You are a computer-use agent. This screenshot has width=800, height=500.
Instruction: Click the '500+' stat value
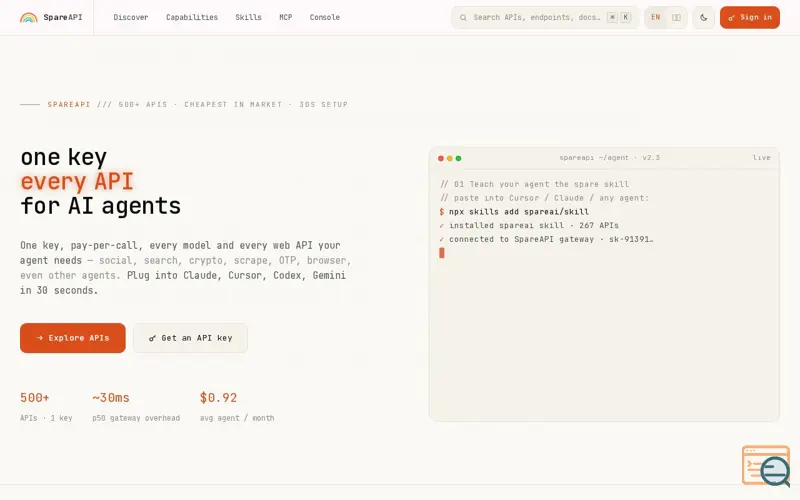coord(35,397)
